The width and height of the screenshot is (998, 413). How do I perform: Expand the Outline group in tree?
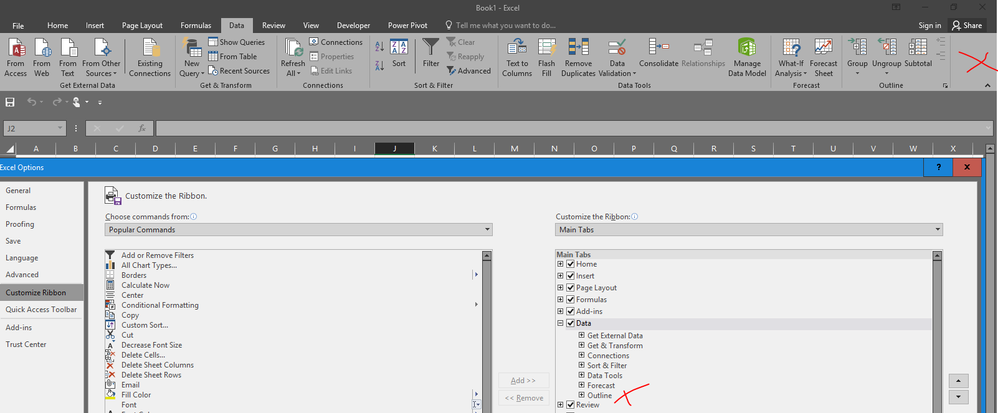pyautogui.click(x=581, y=395)
